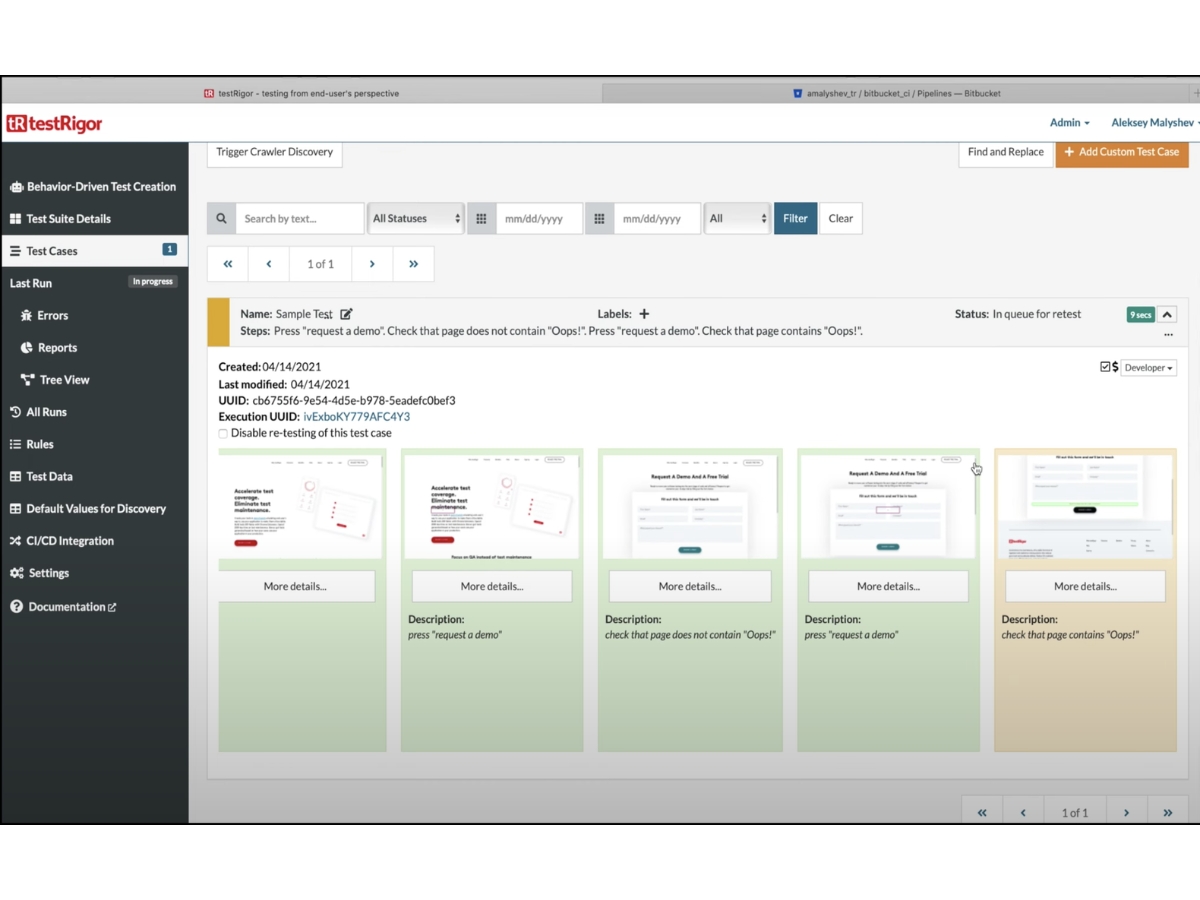This screenshot has height=900, width=1200.
Task: Open the Aleksey Malyshev user menu
Action: click(1156, 123)
